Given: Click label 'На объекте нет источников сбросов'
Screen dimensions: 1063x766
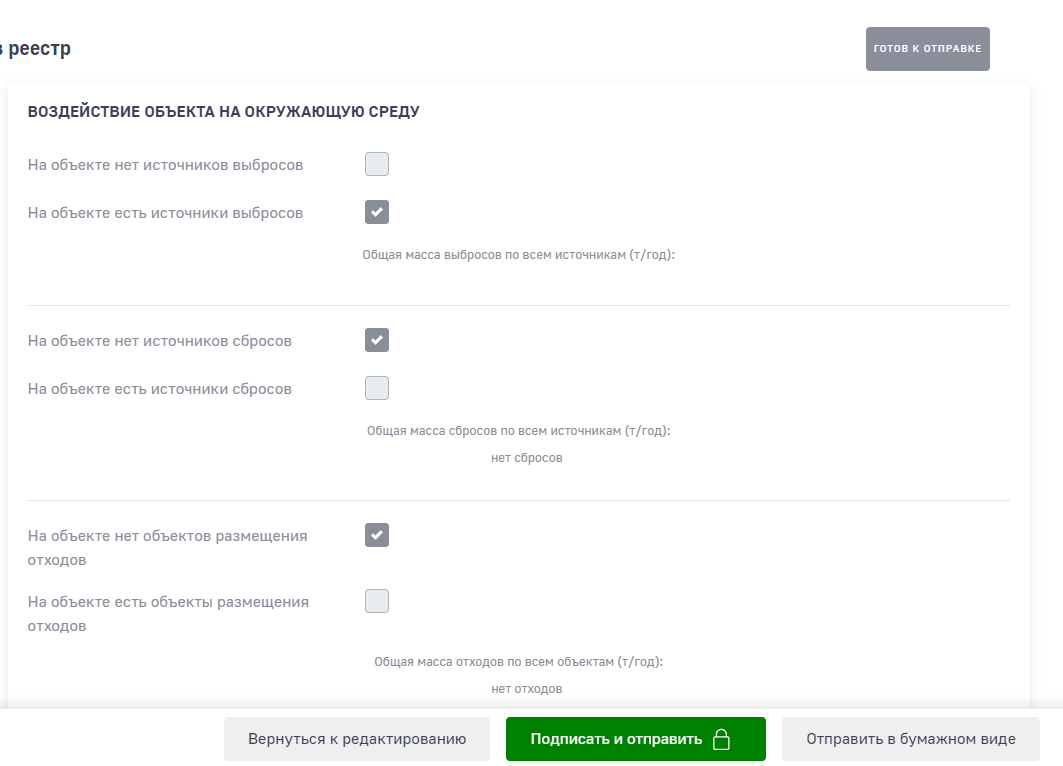Looking at the screenshot, I should click(160, 341).
